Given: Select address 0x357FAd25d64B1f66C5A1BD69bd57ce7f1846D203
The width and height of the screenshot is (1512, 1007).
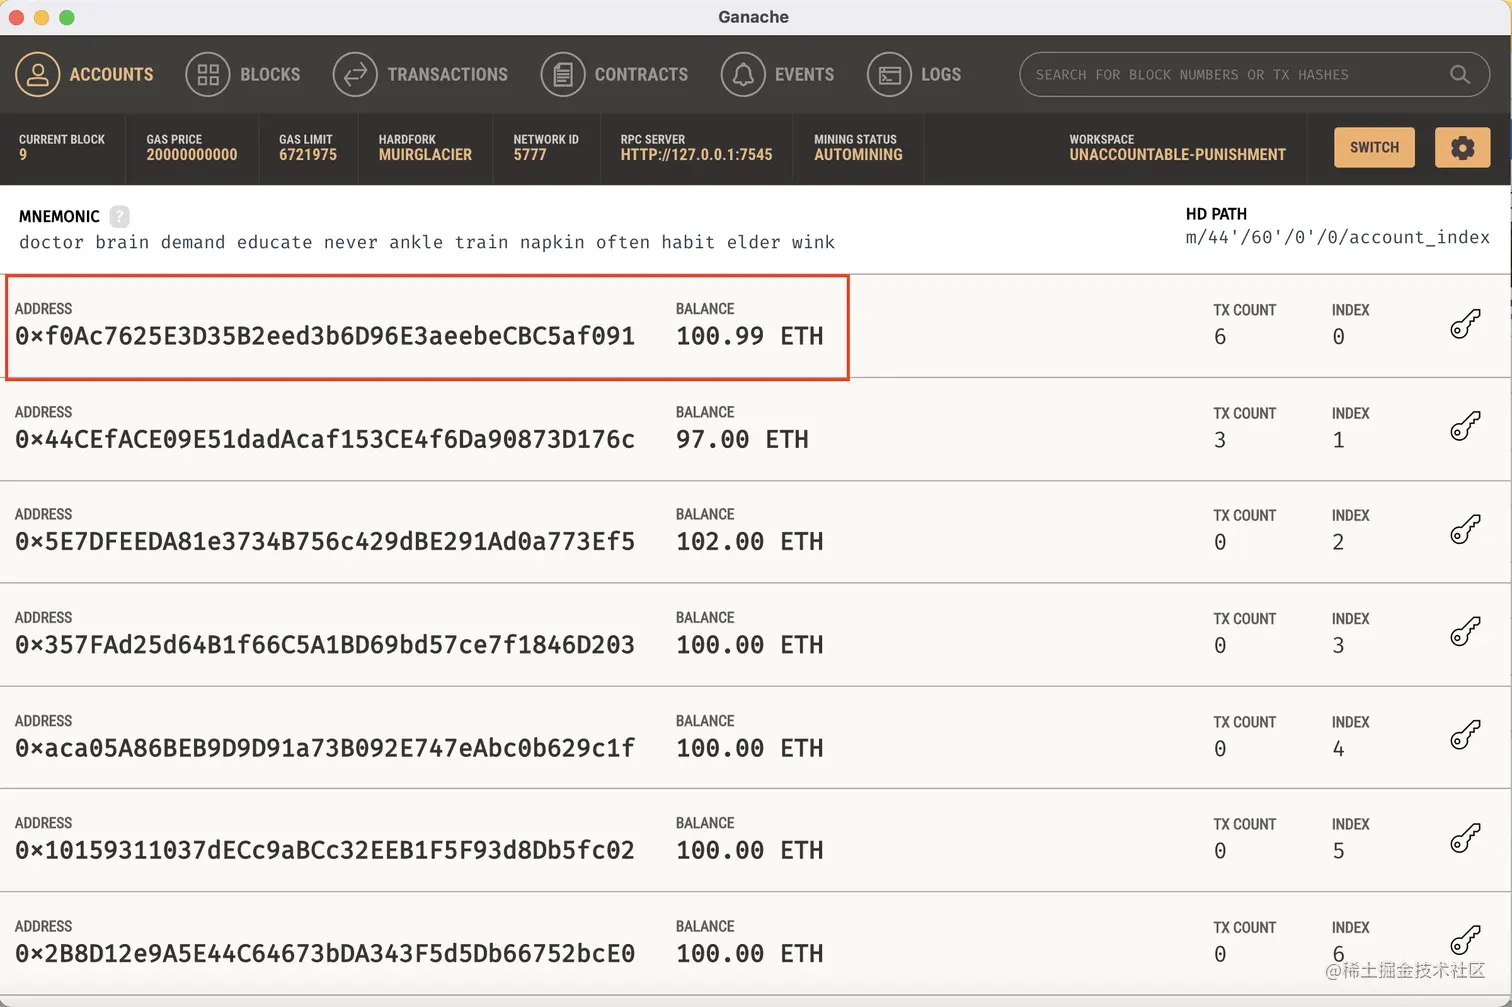Looking at the screenshot, I should [x=325, y=645].
